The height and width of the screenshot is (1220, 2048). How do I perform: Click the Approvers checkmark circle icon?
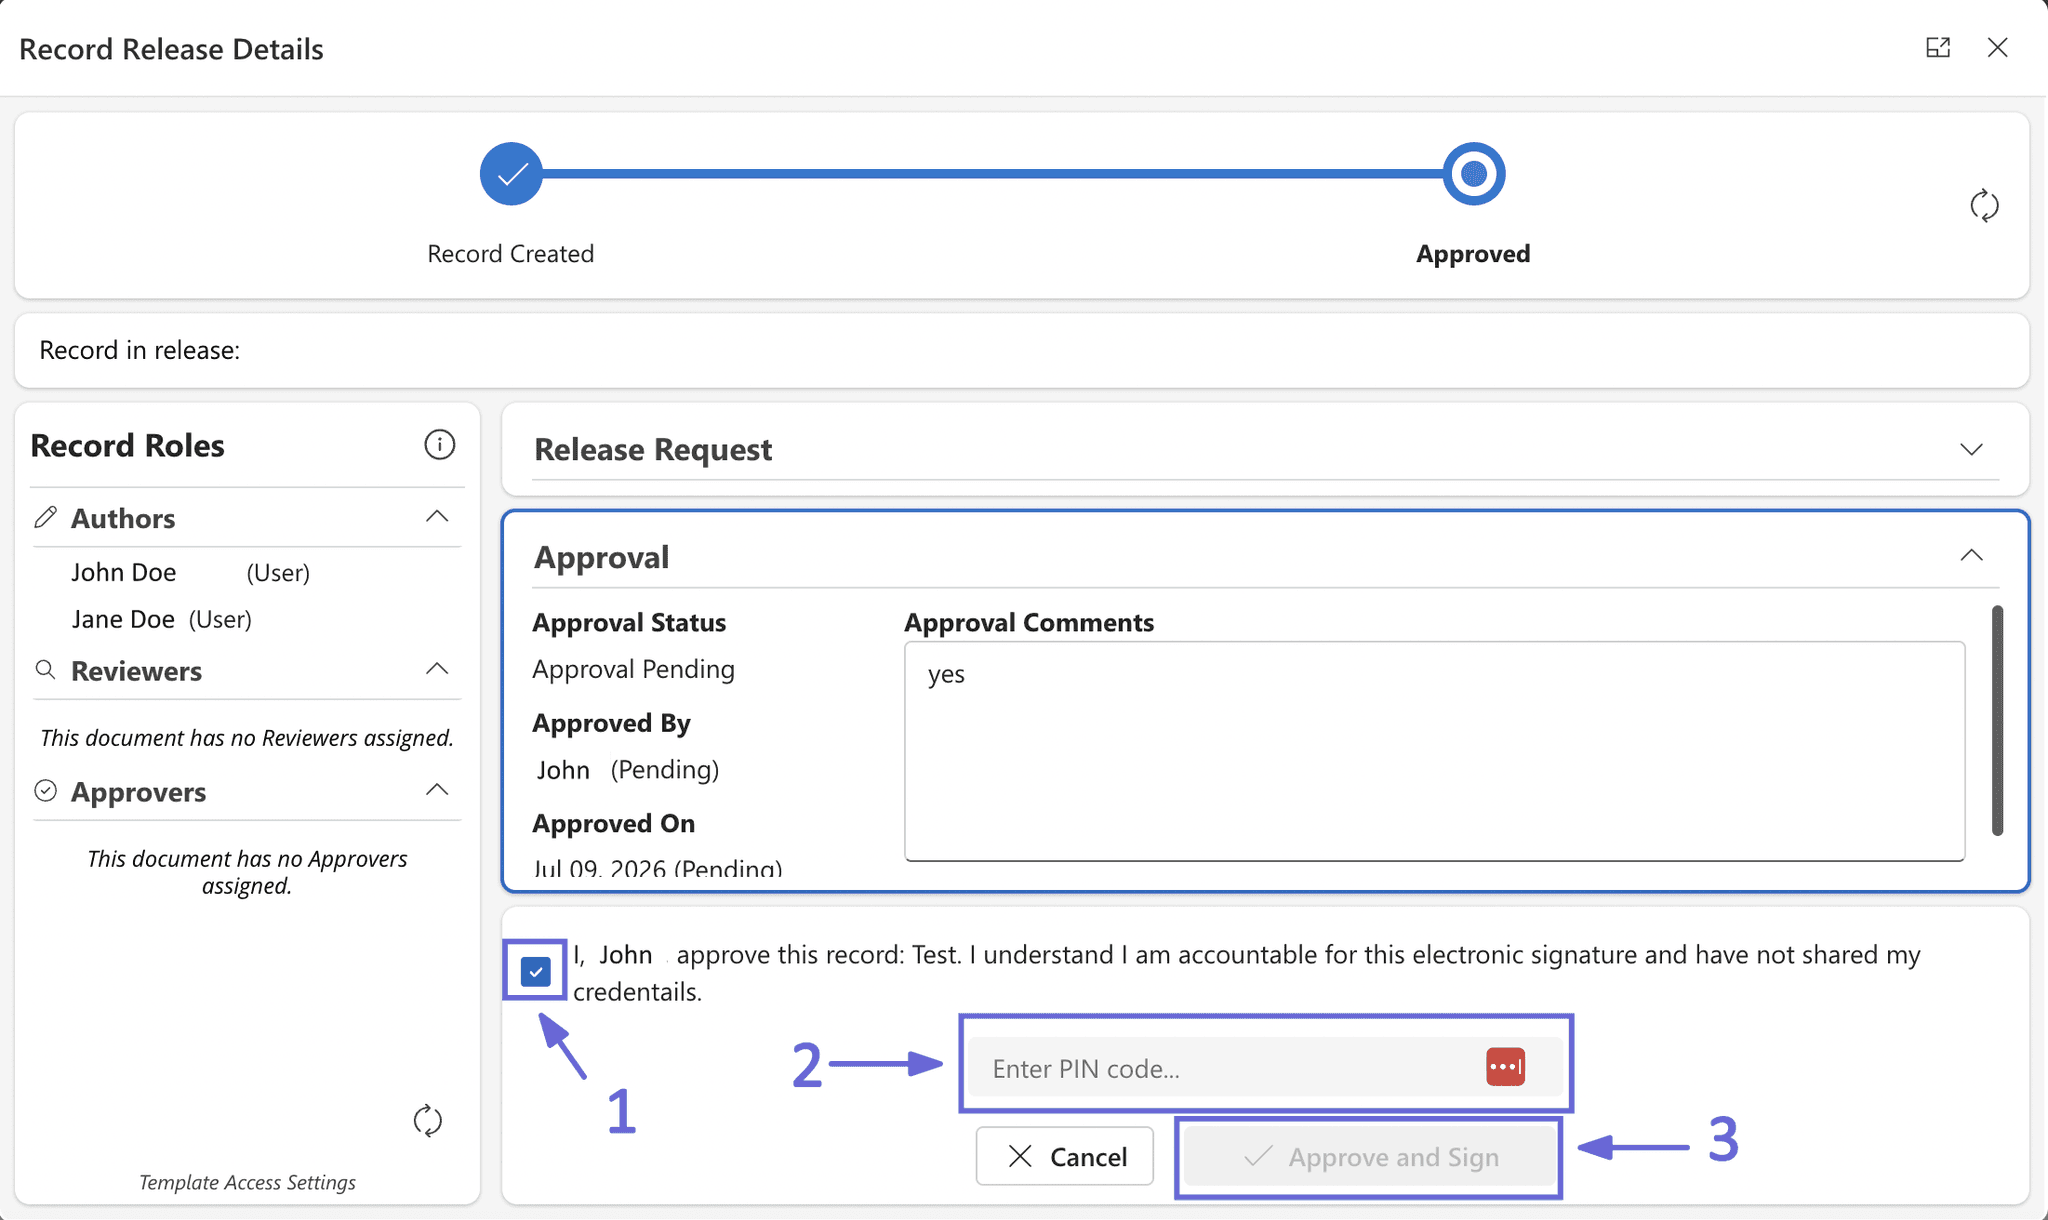coord(45,791)
